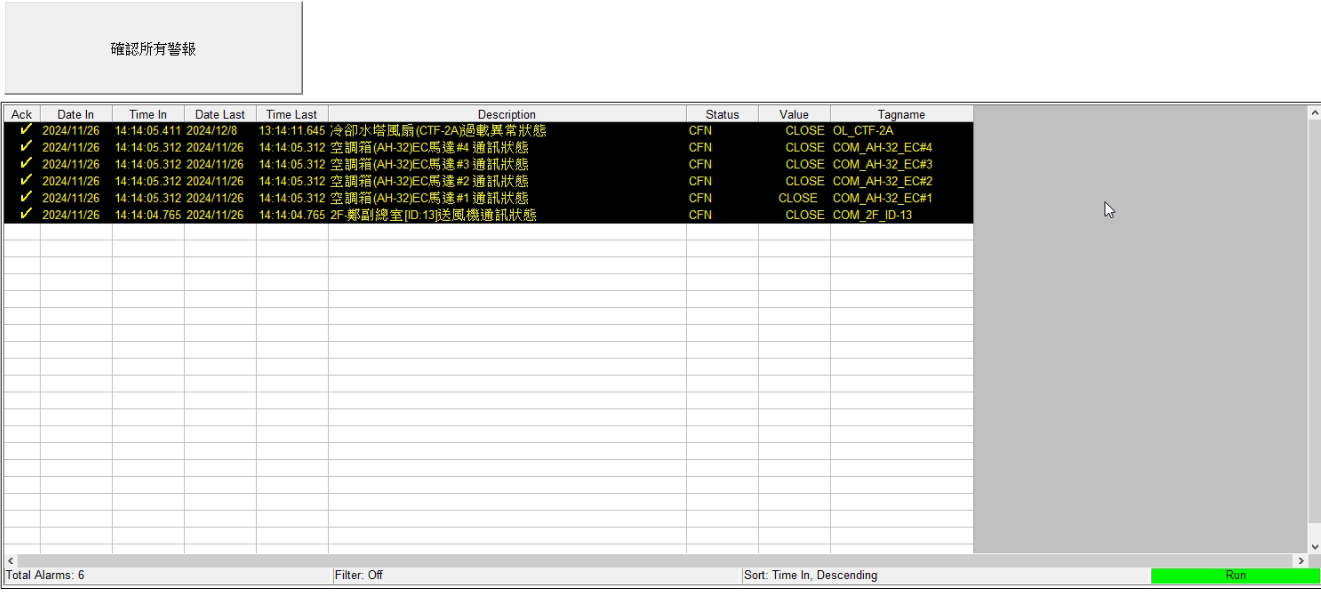This screenshot has width=1321, height=595.
Task: Click the 確認所有警報 button
Action: 153,48
